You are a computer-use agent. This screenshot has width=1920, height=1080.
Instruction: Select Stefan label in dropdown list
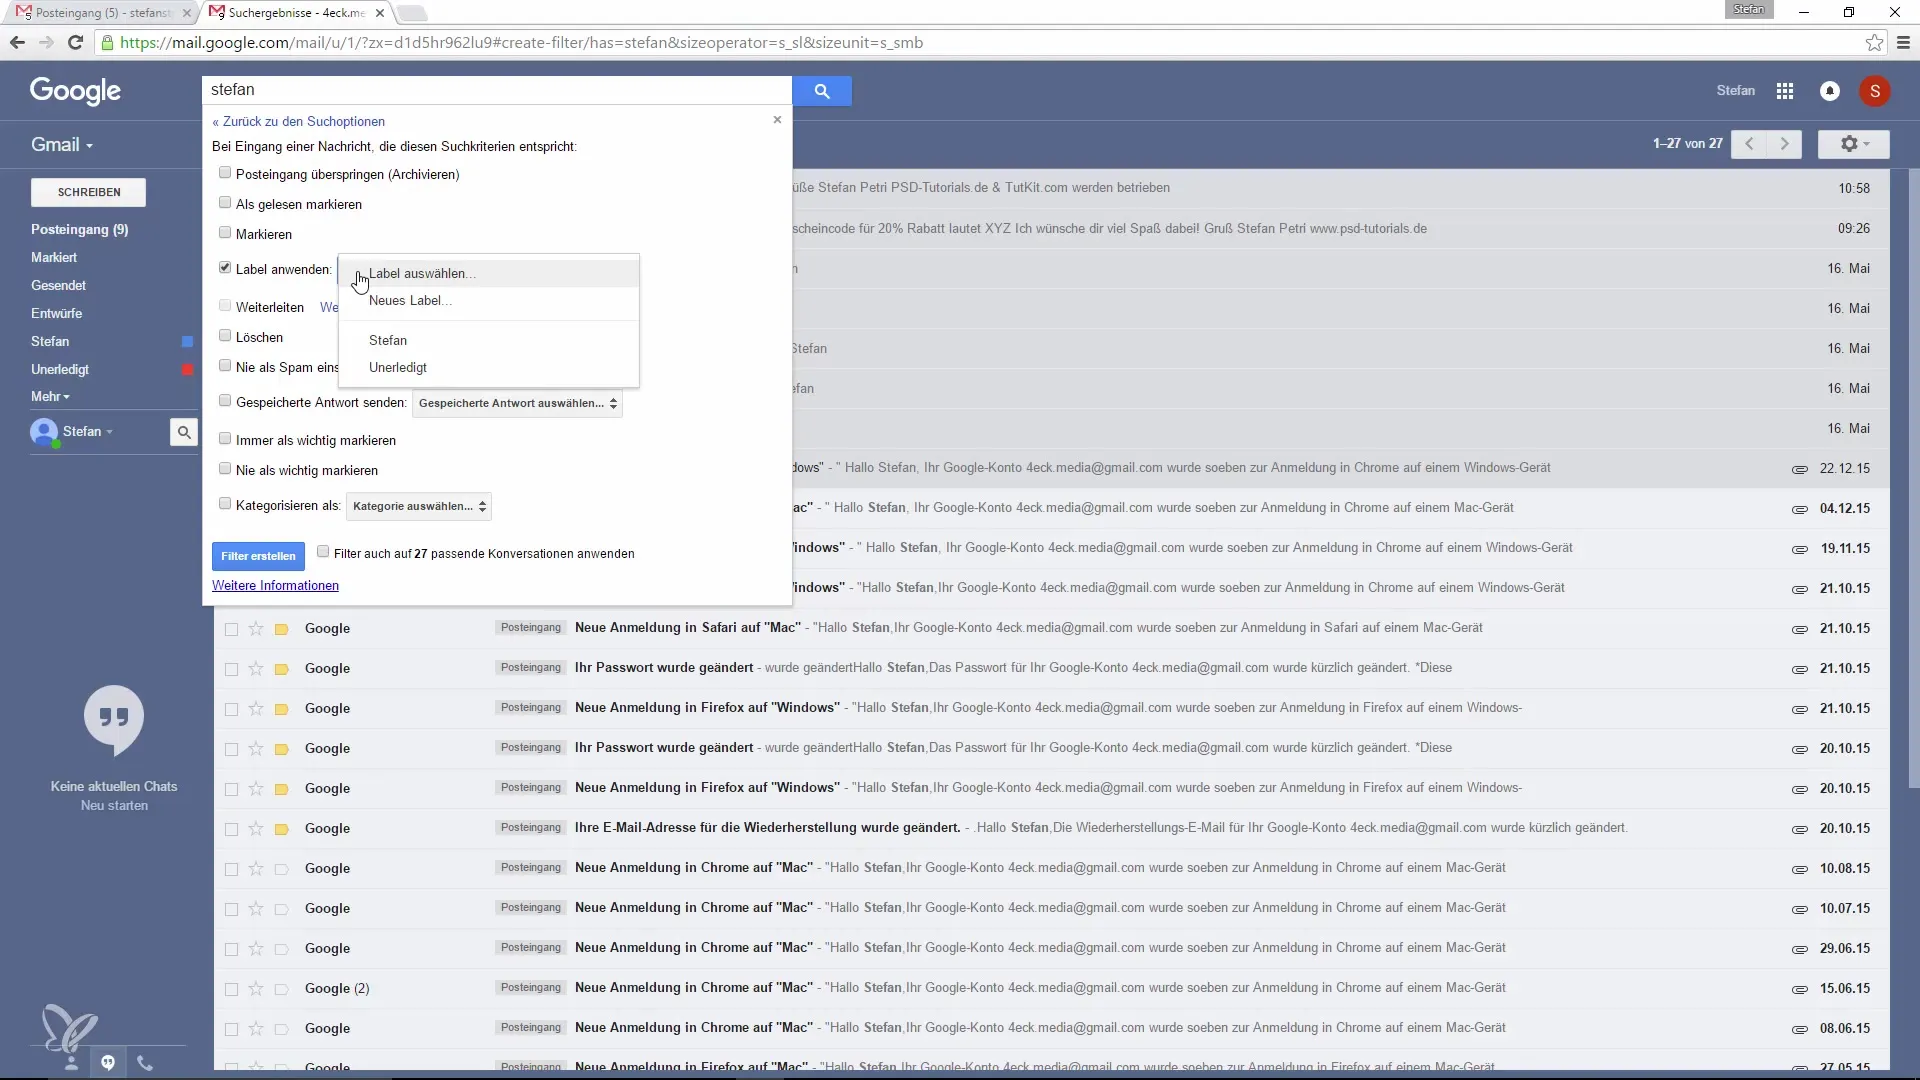tap(489, 341)
